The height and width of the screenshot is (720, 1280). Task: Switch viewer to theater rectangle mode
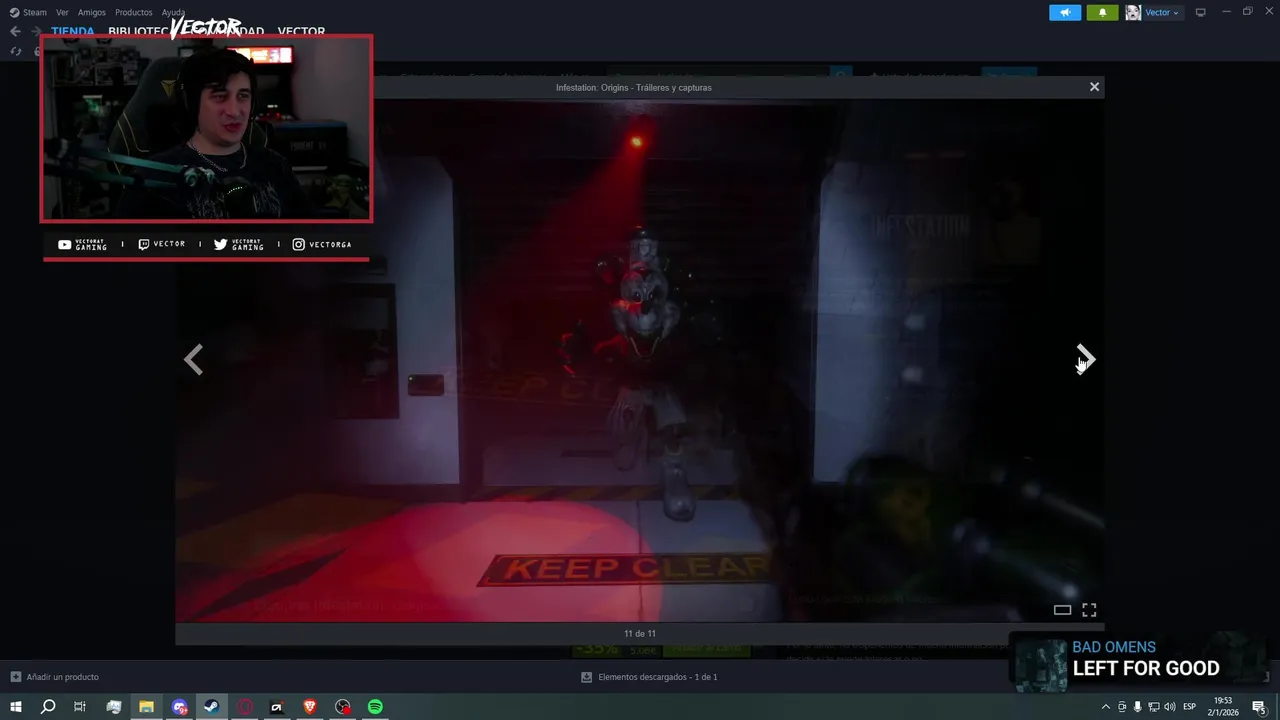1062,610
